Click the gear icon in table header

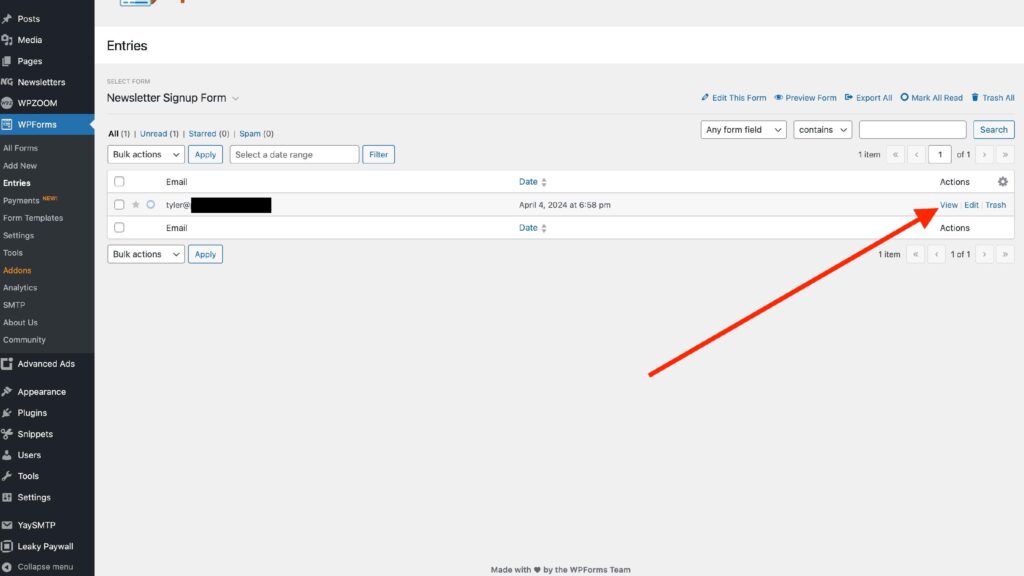pyautogui.click(x=1003, y=182)
